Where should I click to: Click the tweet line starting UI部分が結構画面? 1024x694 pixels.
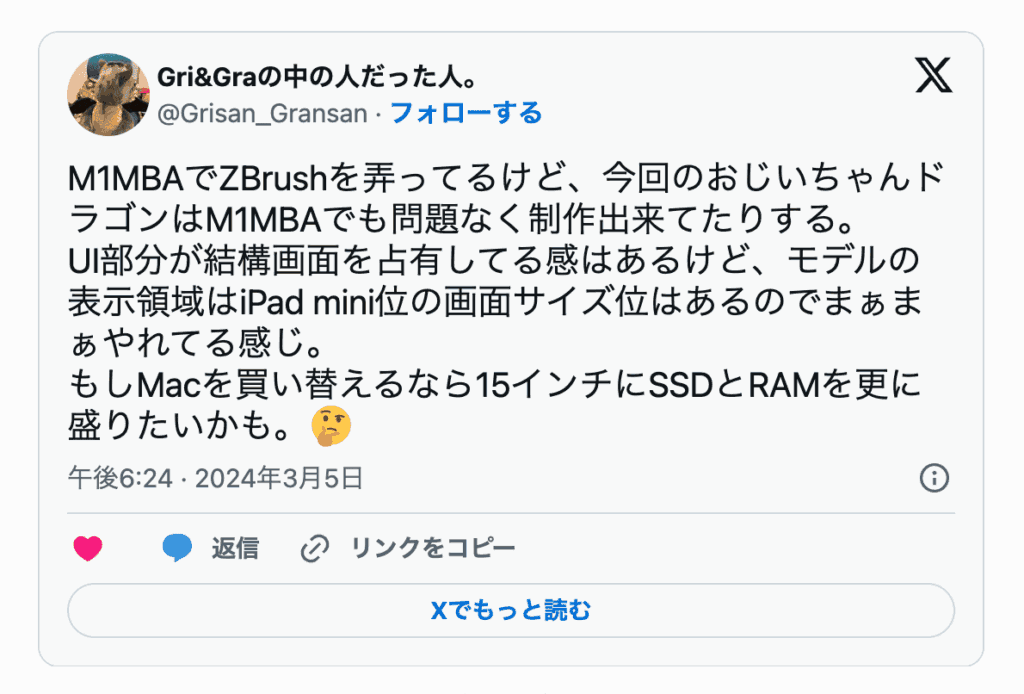494,260
